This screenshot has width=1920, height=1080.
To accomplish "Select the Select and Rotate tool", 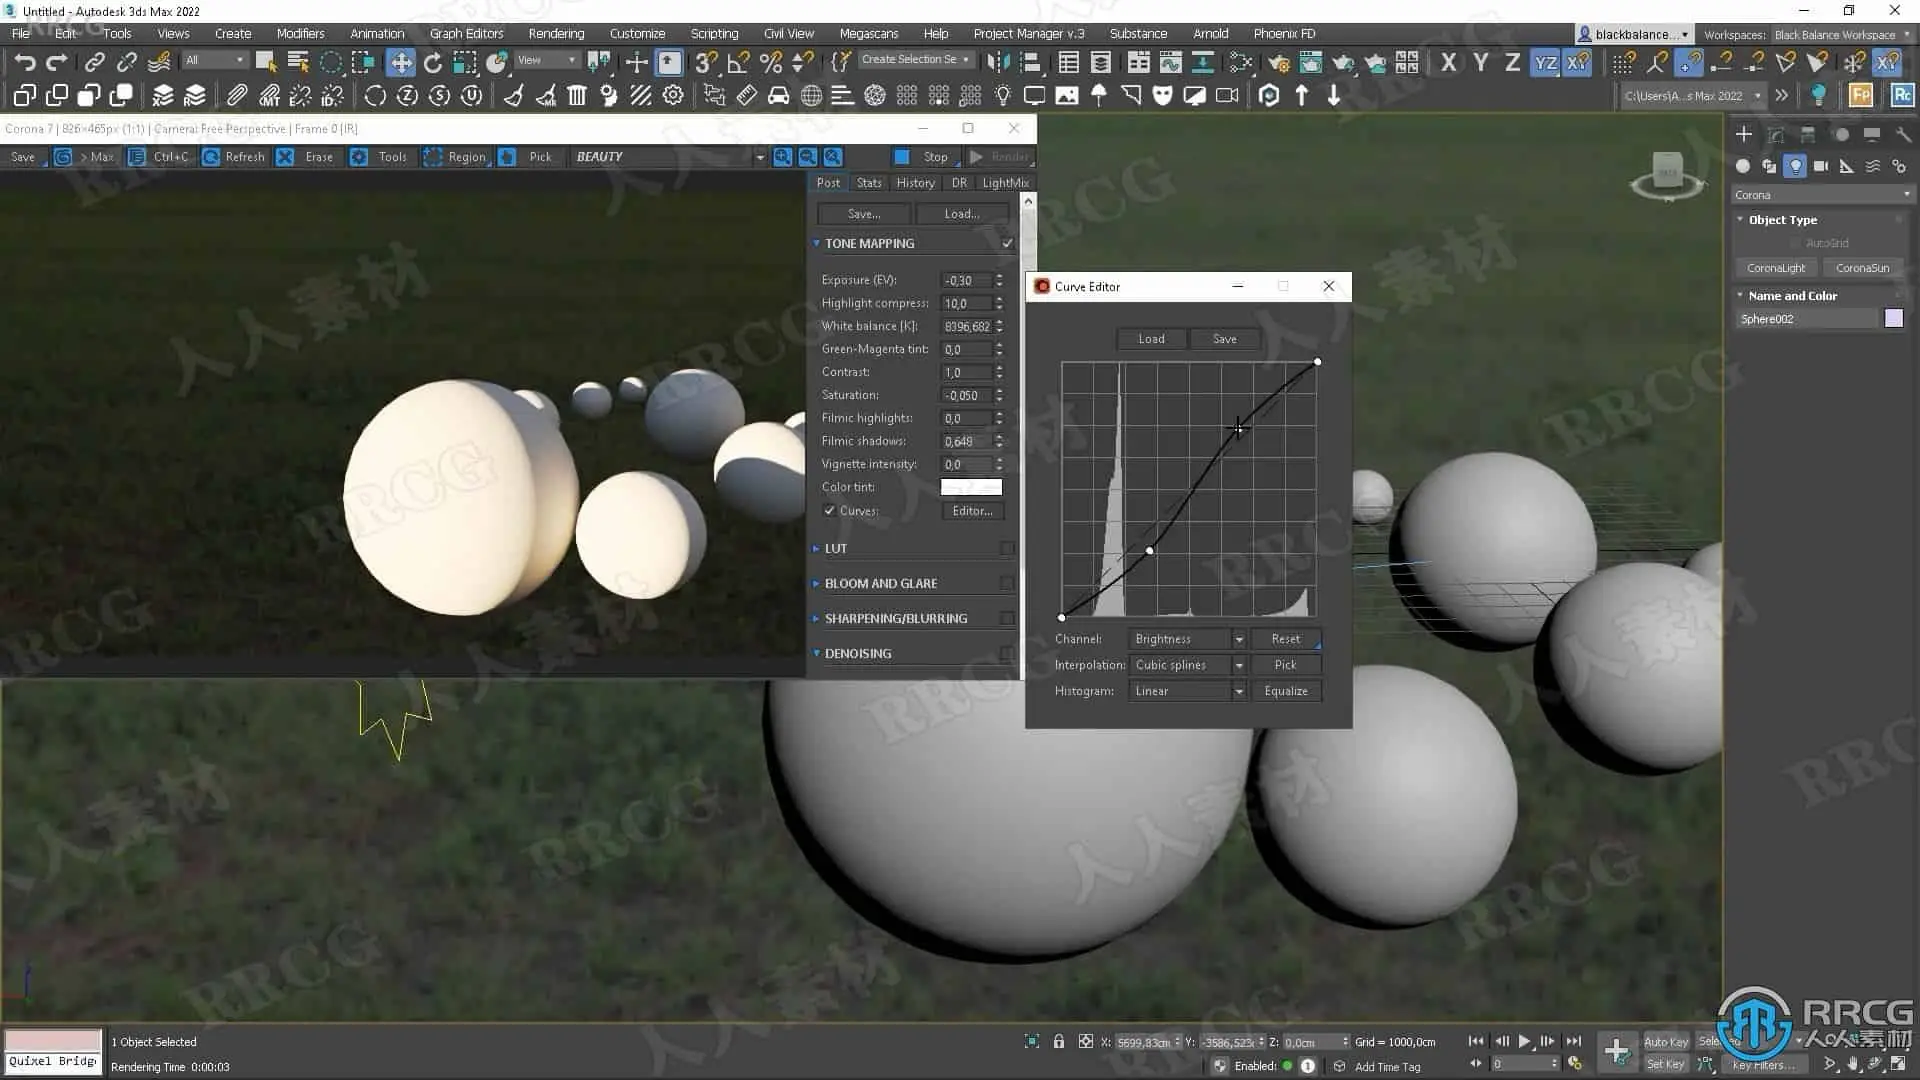I will tap(433, 62).
